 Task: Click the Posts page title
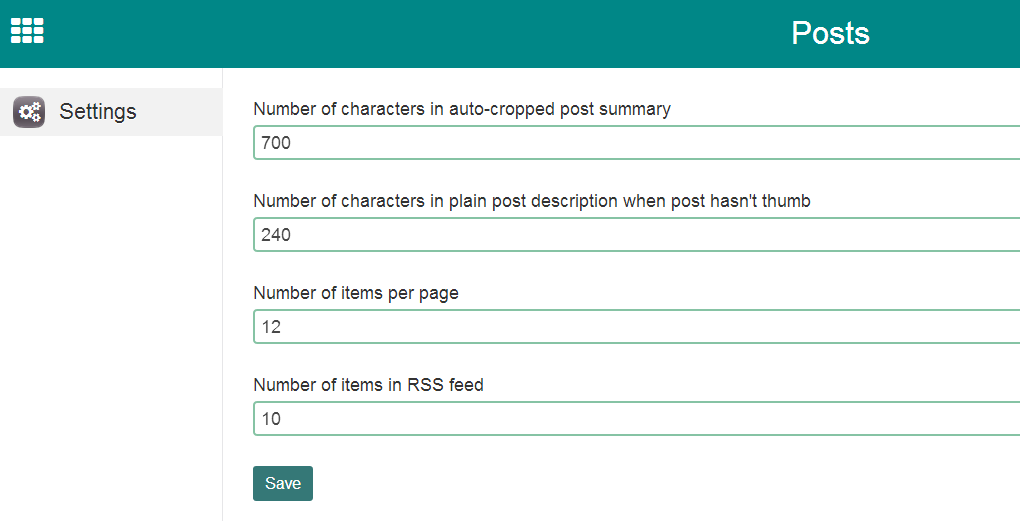tap(830, 33)
